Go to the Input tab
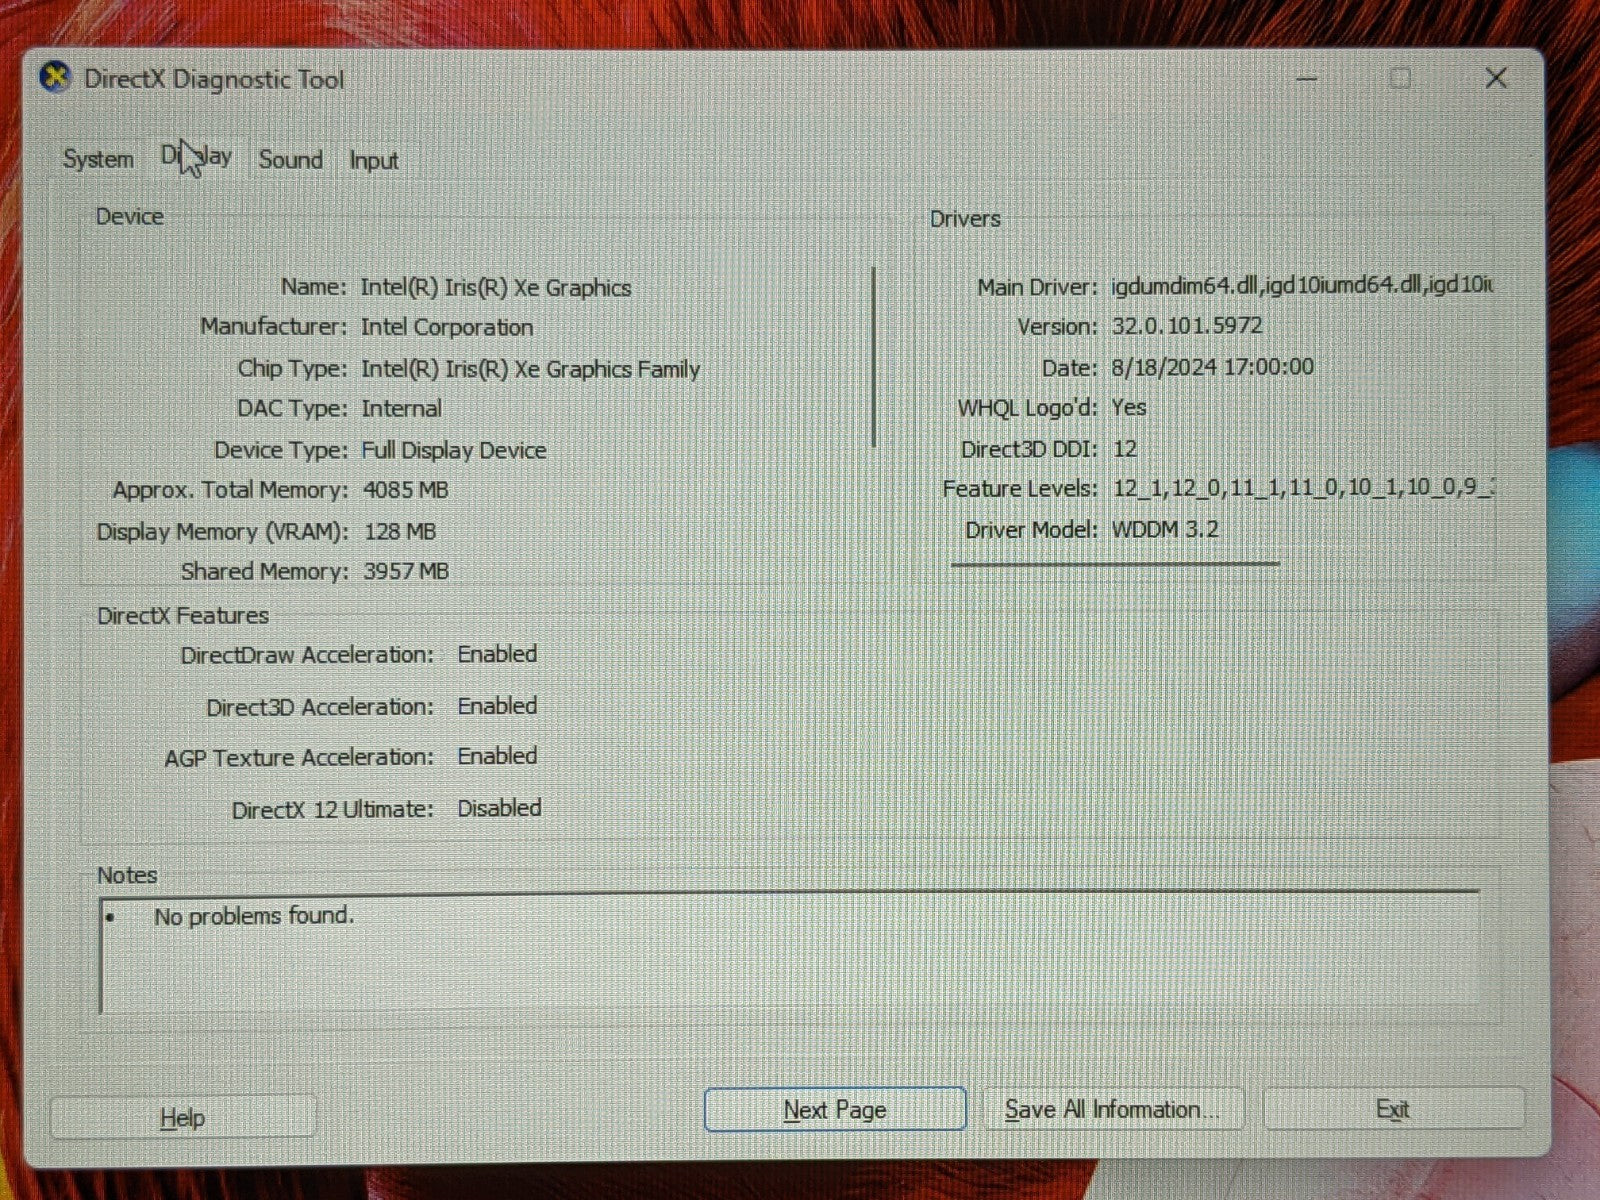The height and width of the screenshot is (1200, 1600). point(373,160)
